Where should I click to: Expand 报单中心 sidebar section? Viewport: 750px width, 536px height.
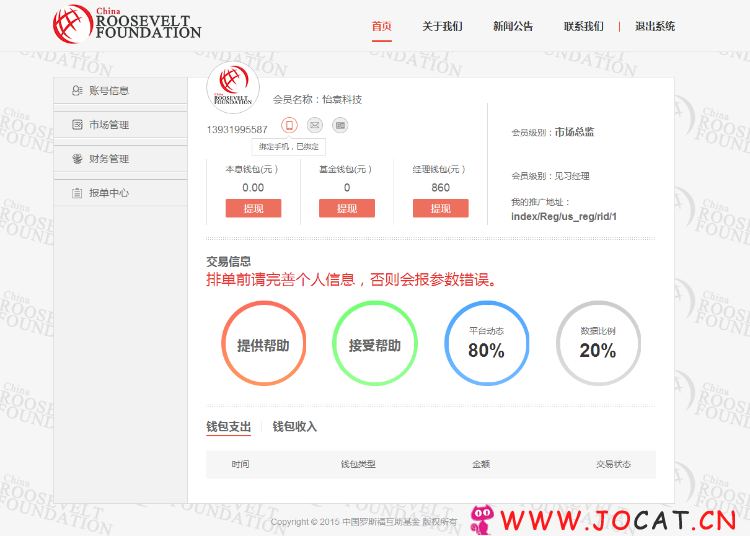[x=109, y=193]
